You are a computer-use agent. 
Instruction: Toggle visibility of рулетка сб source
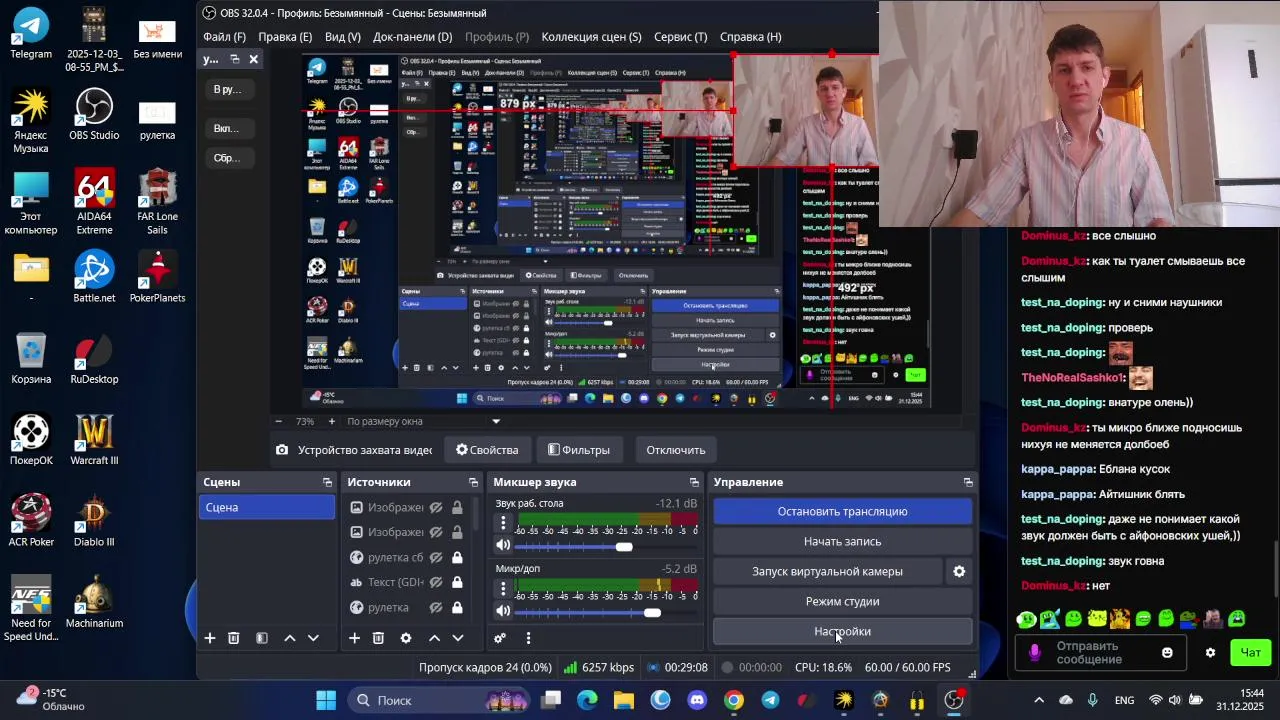(x=436, y=557)
